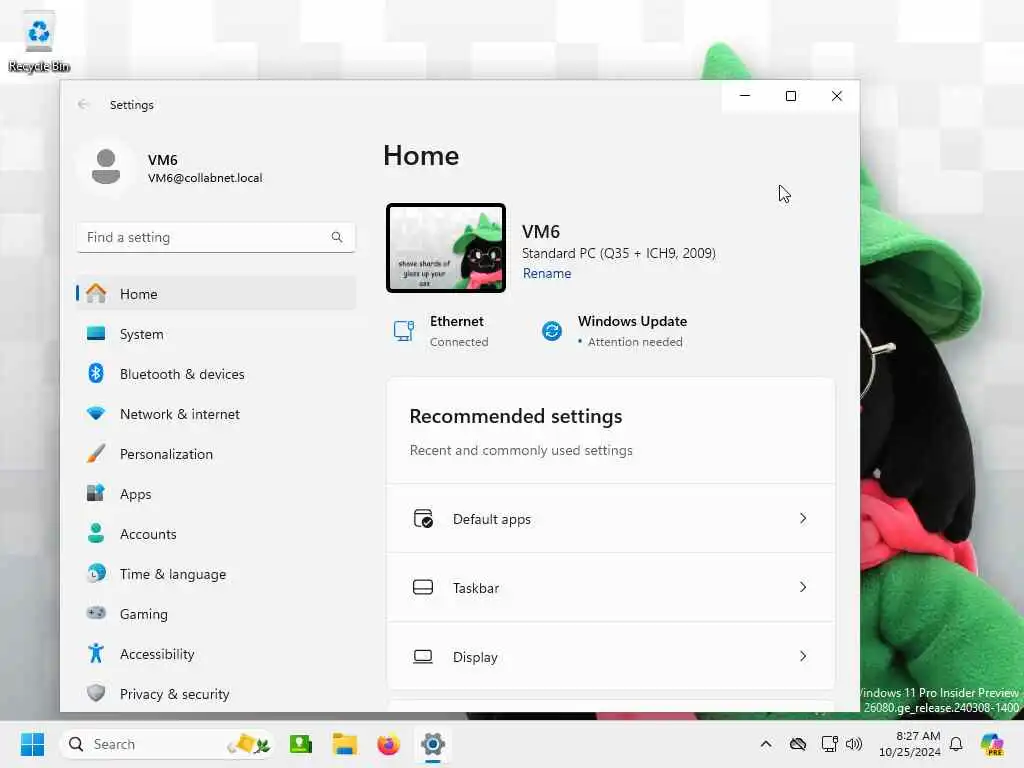
Task: Launch Firefox from the taskbar
Action: (x=389, y=744)
